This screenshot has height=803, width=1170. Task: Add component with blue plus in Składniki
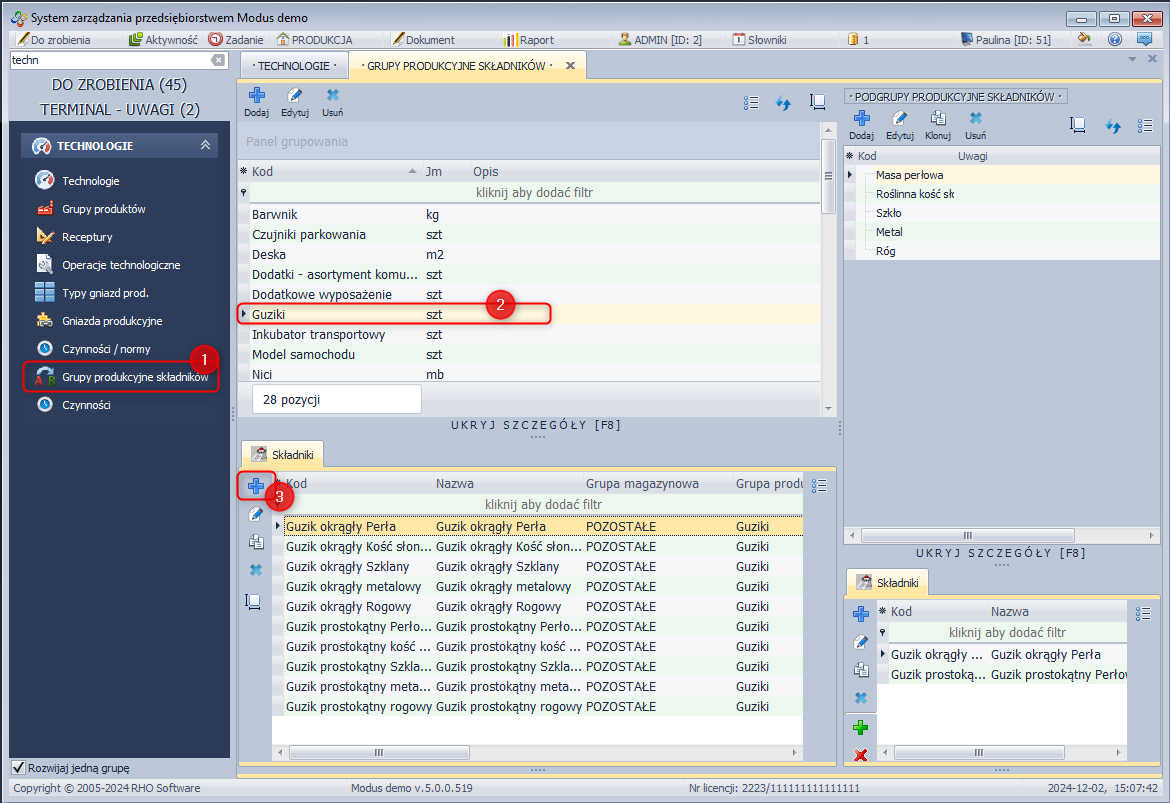(256, 486)
